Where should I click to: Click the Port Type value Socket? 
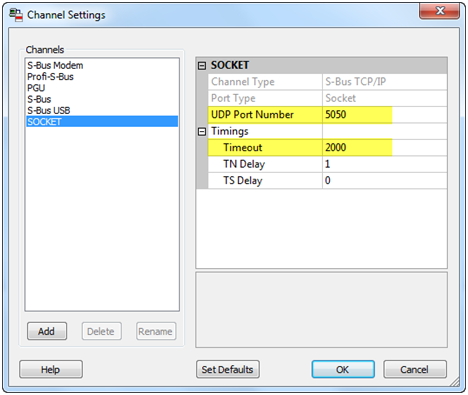click(x=384, y=98)
